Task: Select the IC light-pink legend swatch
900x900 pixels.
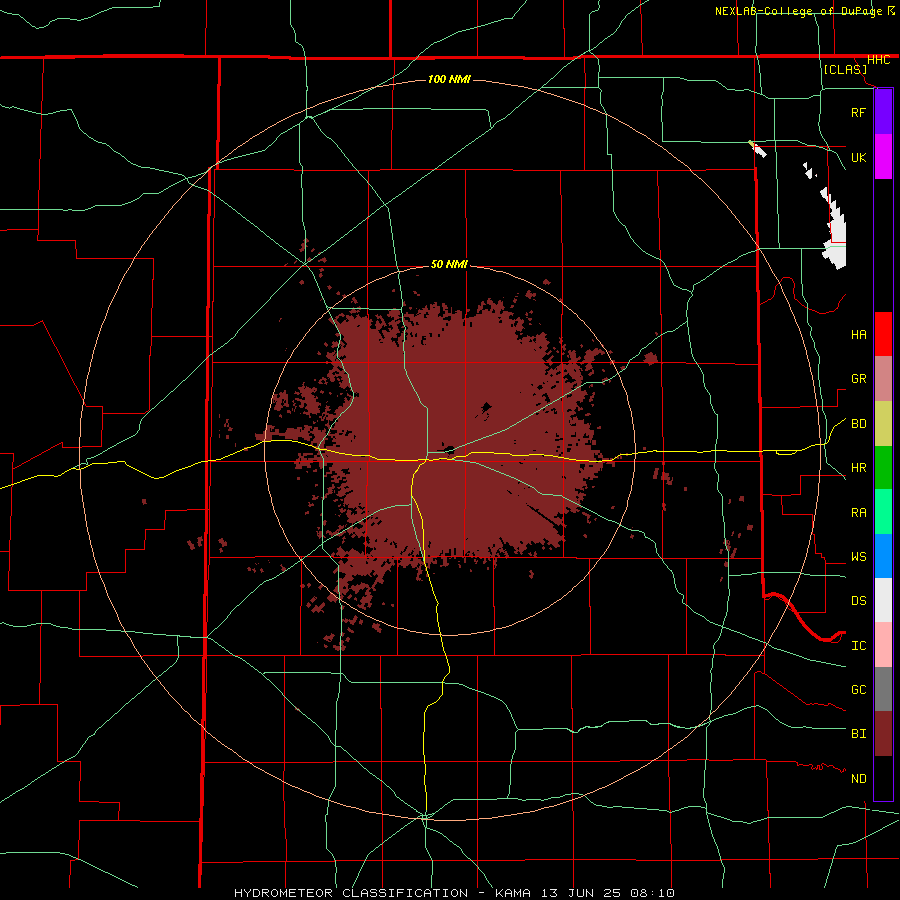Action: point(883,645)
